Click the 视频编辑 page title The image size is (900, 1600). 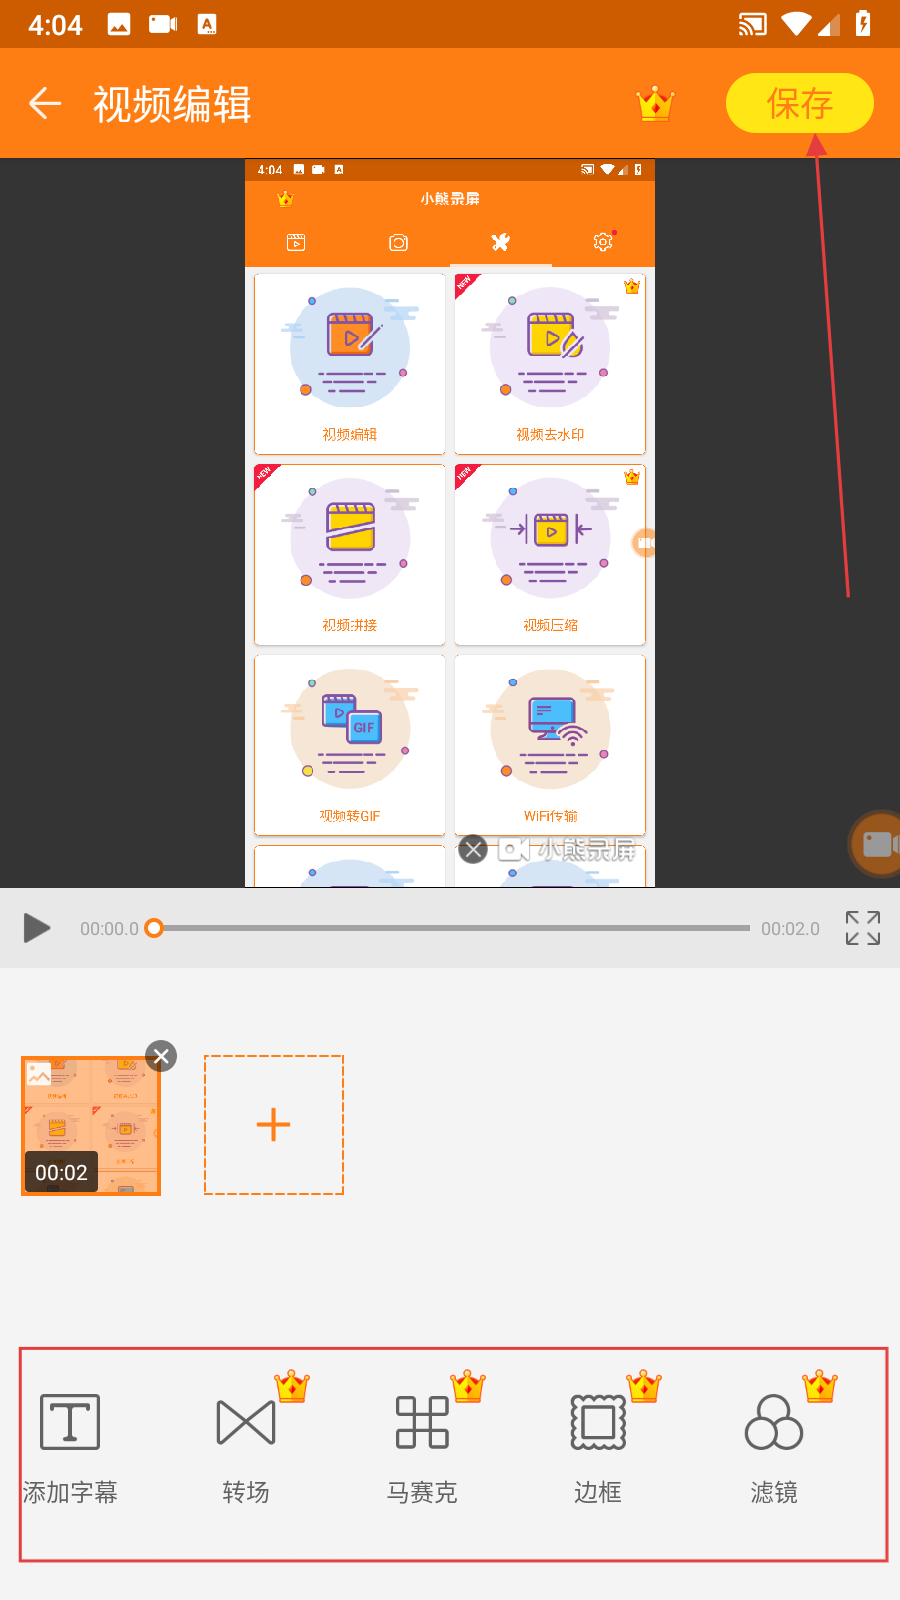click(172, 104)
